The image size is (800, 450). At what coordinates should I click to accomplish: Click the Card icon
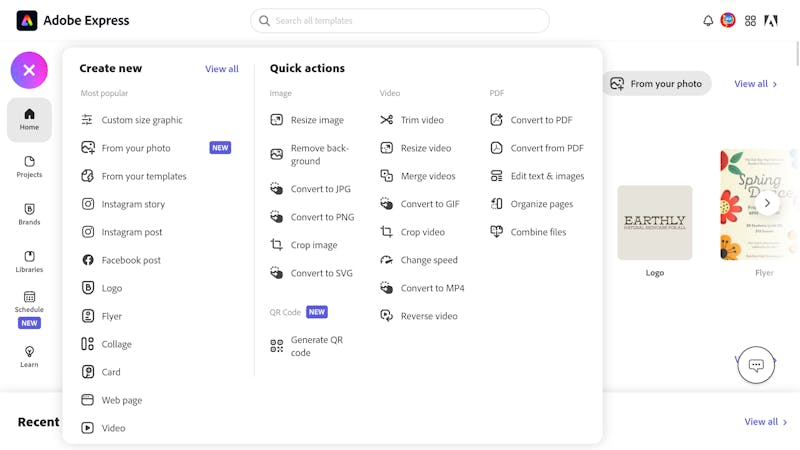pos(88,372)
